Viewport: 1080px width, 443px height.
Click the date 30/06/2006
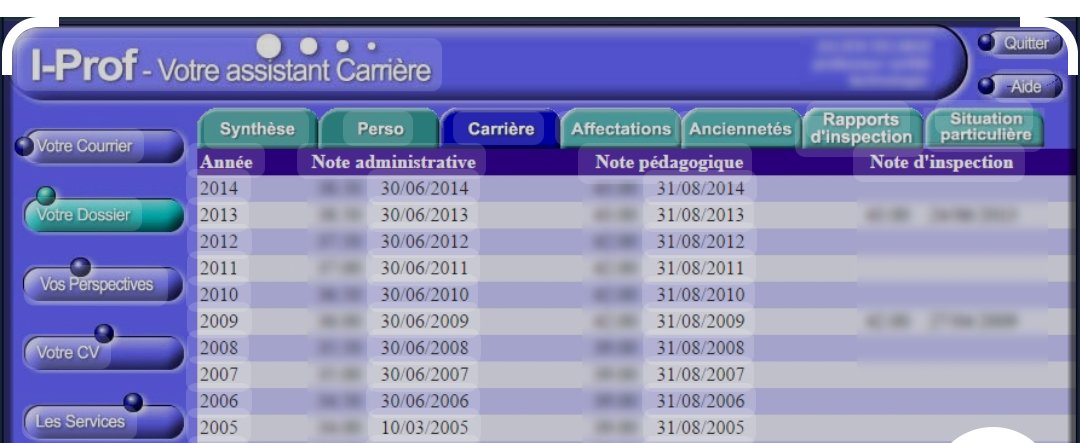point(424,401)
